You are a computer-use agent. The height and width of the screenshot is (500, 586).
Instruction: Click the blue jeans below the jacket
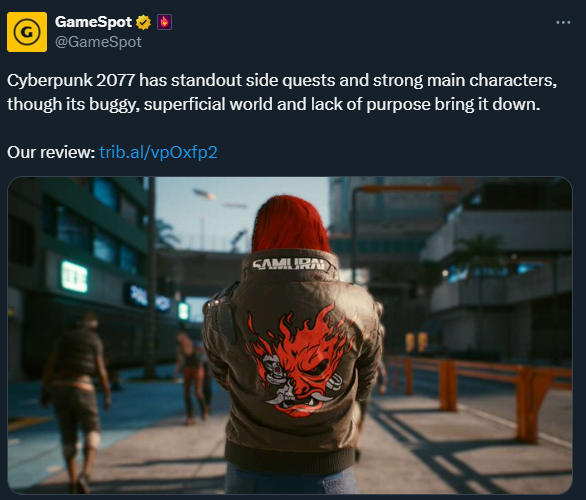pos(291,481)
